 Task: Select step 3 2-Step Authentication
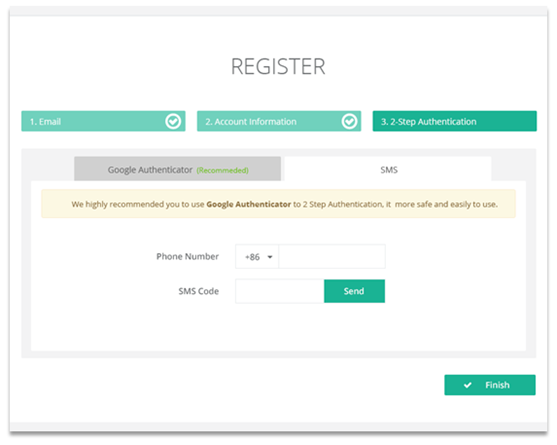click(455, 121)
